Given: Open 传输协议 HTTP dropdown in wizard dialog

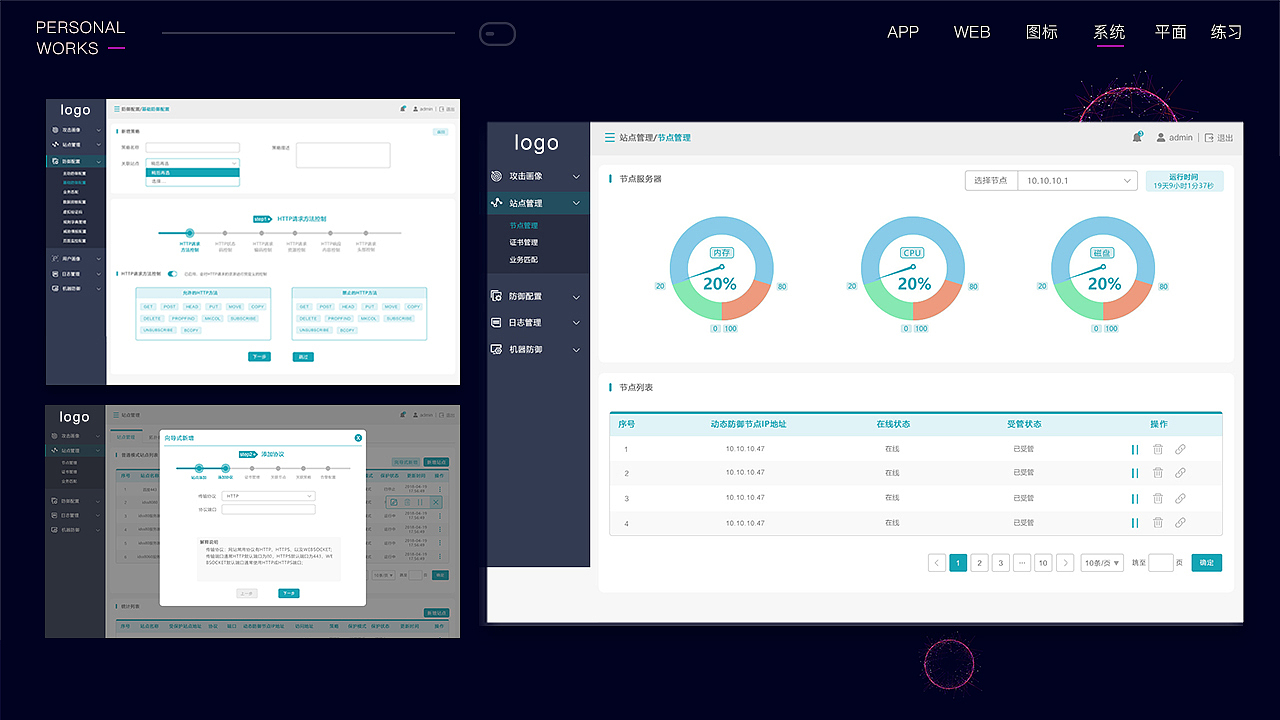Looking at the screenshot, I should pyautogui.click(x=269, y=496).
